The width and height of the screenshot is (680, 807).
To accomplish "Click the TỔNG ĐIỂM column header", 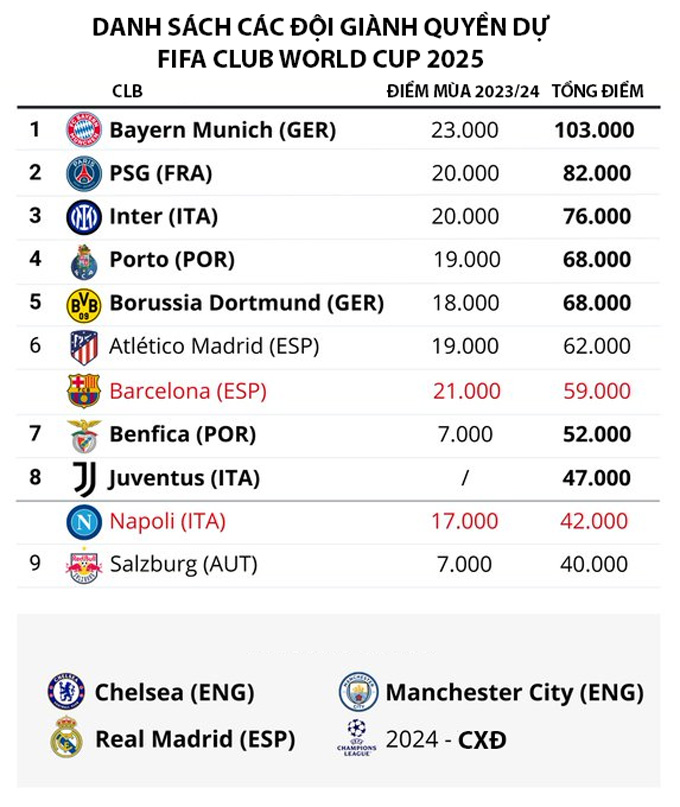I will tap(598, 91).
